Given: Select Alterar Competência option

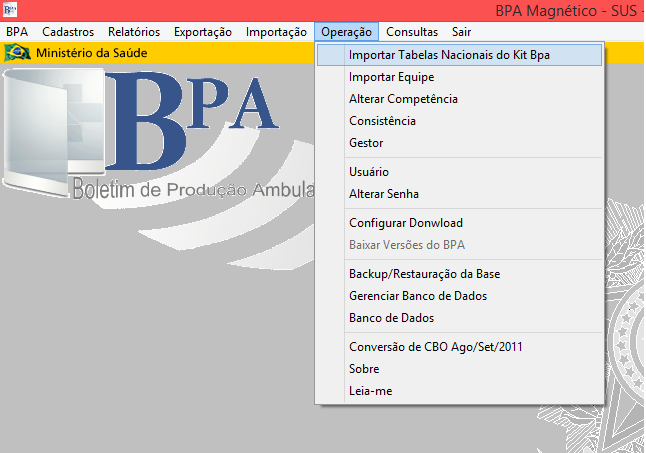Looking at the screenshot, I should click(403, 99).
